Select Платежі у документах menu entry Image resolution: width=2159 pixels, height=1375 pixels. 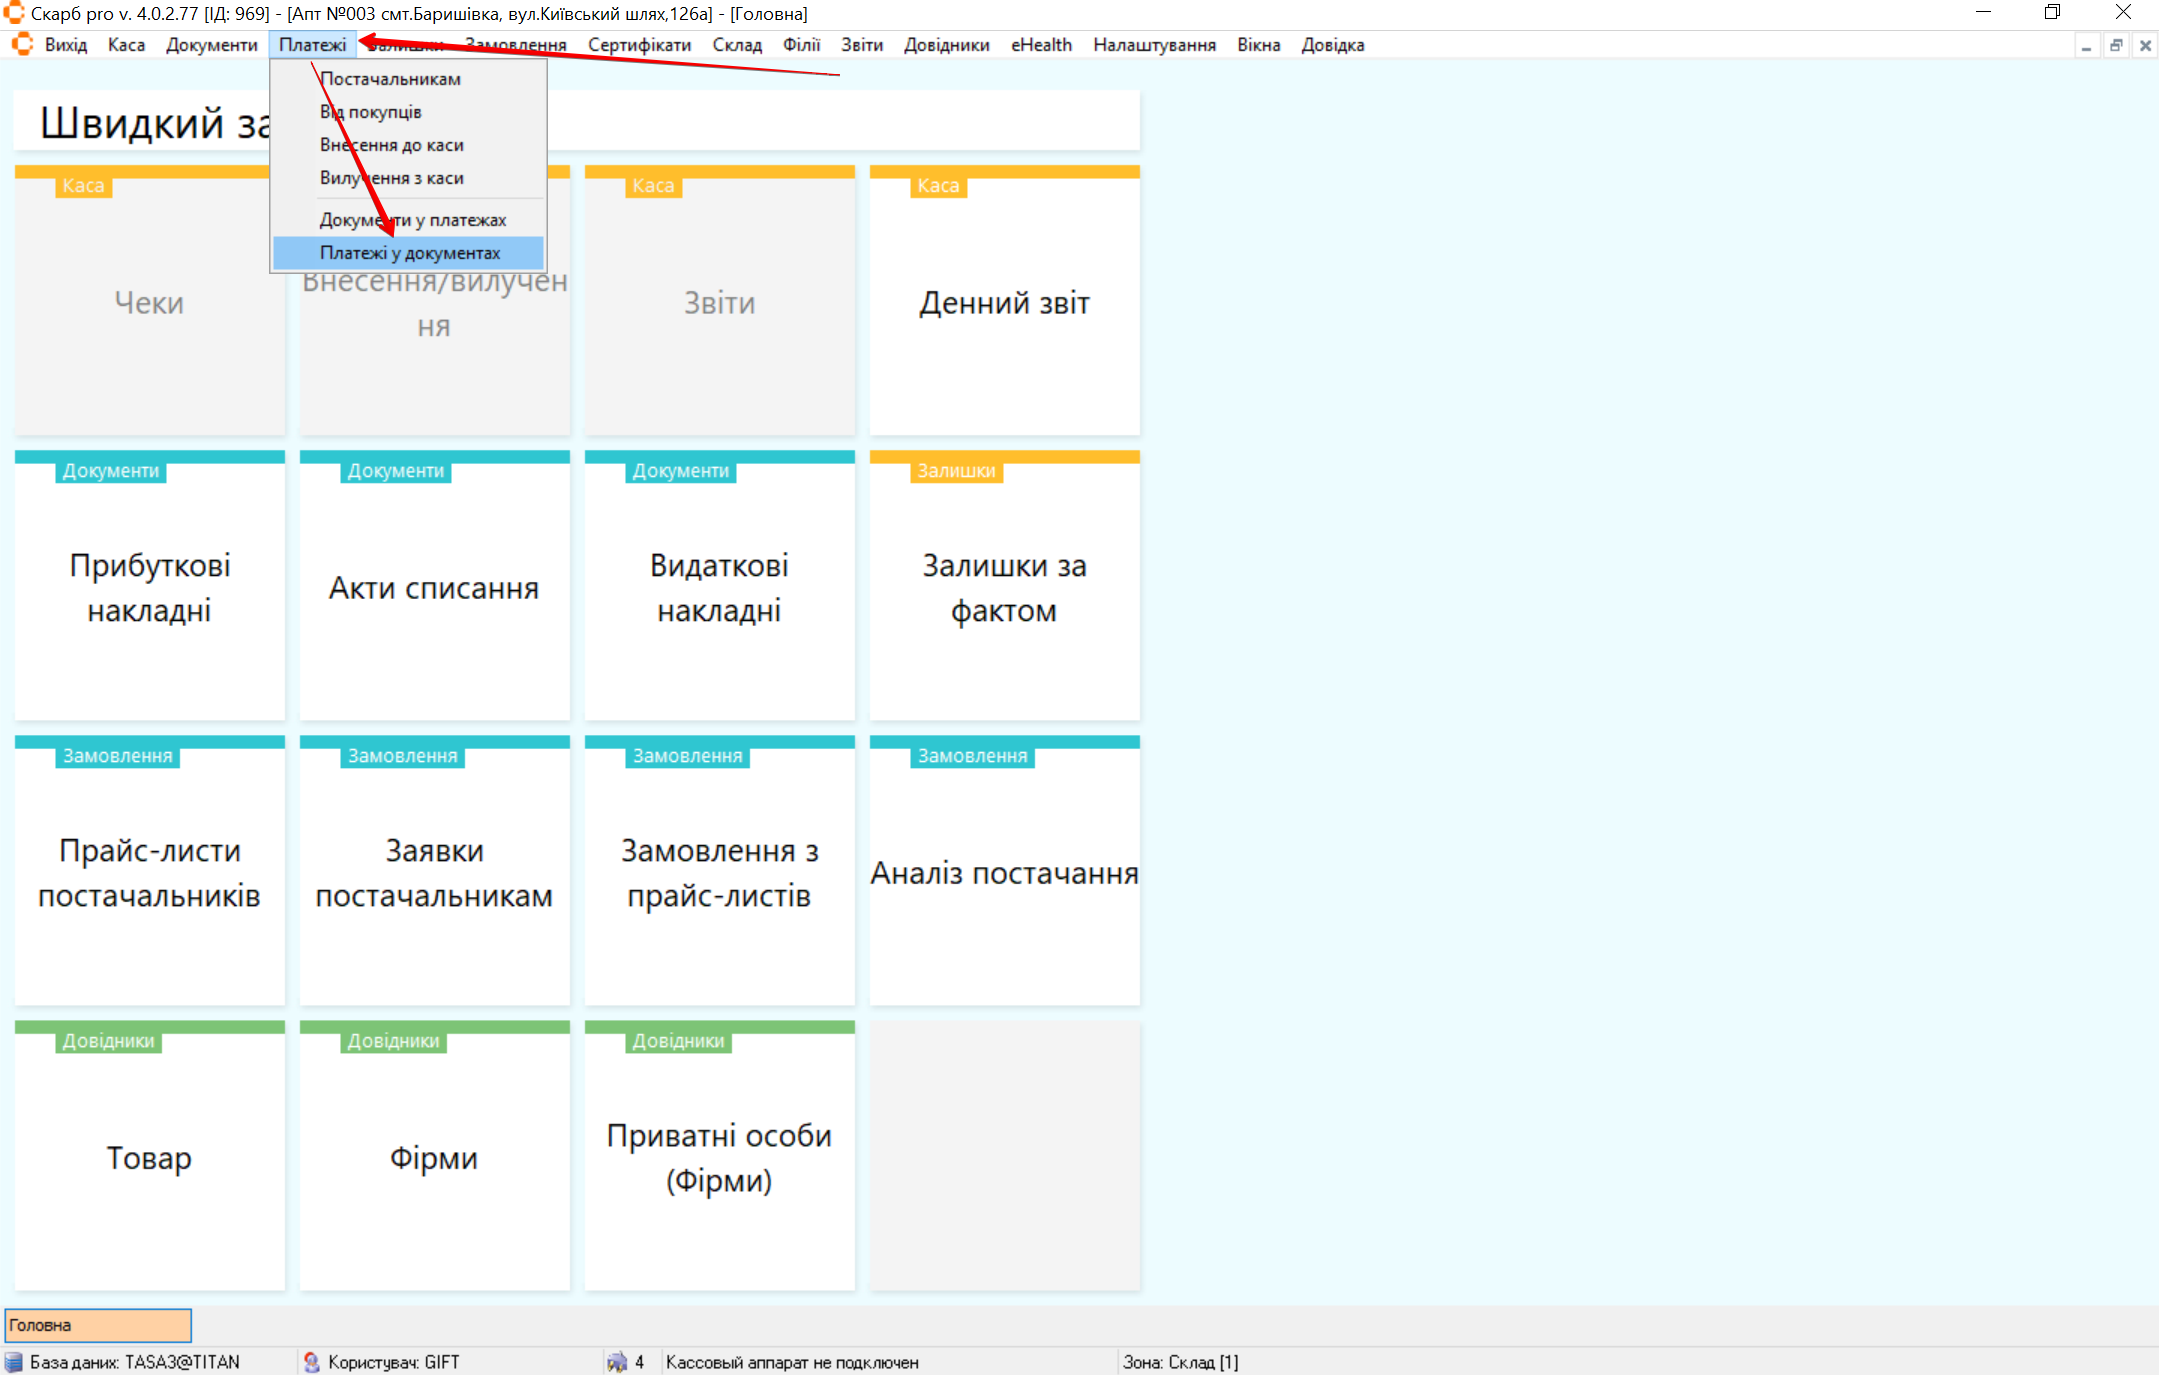pos(409,253)
